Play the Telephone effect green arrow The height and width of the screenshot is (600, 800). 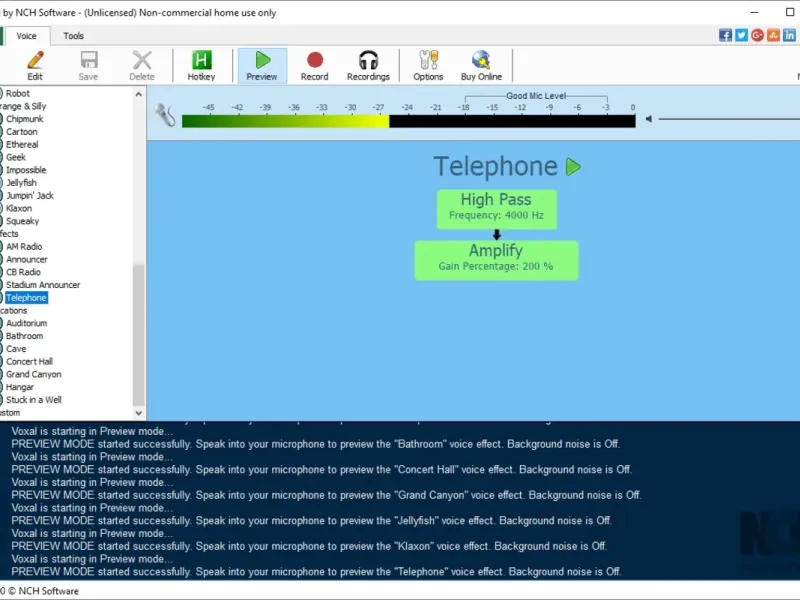coord(573,167)
